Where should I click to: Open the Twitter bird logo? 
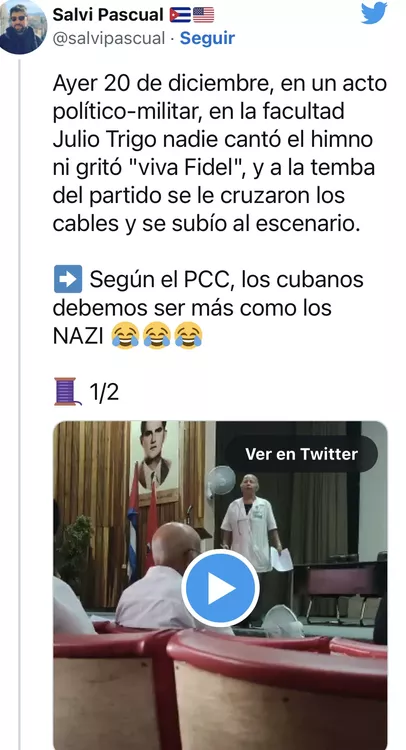[x=374, y=13]
